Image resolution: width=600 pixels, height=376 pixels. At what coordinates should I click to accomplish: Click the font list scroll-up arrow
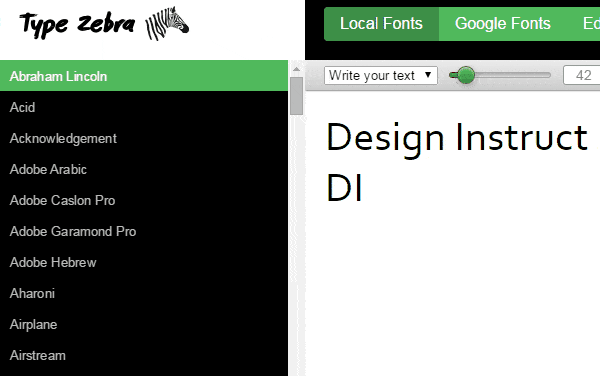(x=296, y=69)
